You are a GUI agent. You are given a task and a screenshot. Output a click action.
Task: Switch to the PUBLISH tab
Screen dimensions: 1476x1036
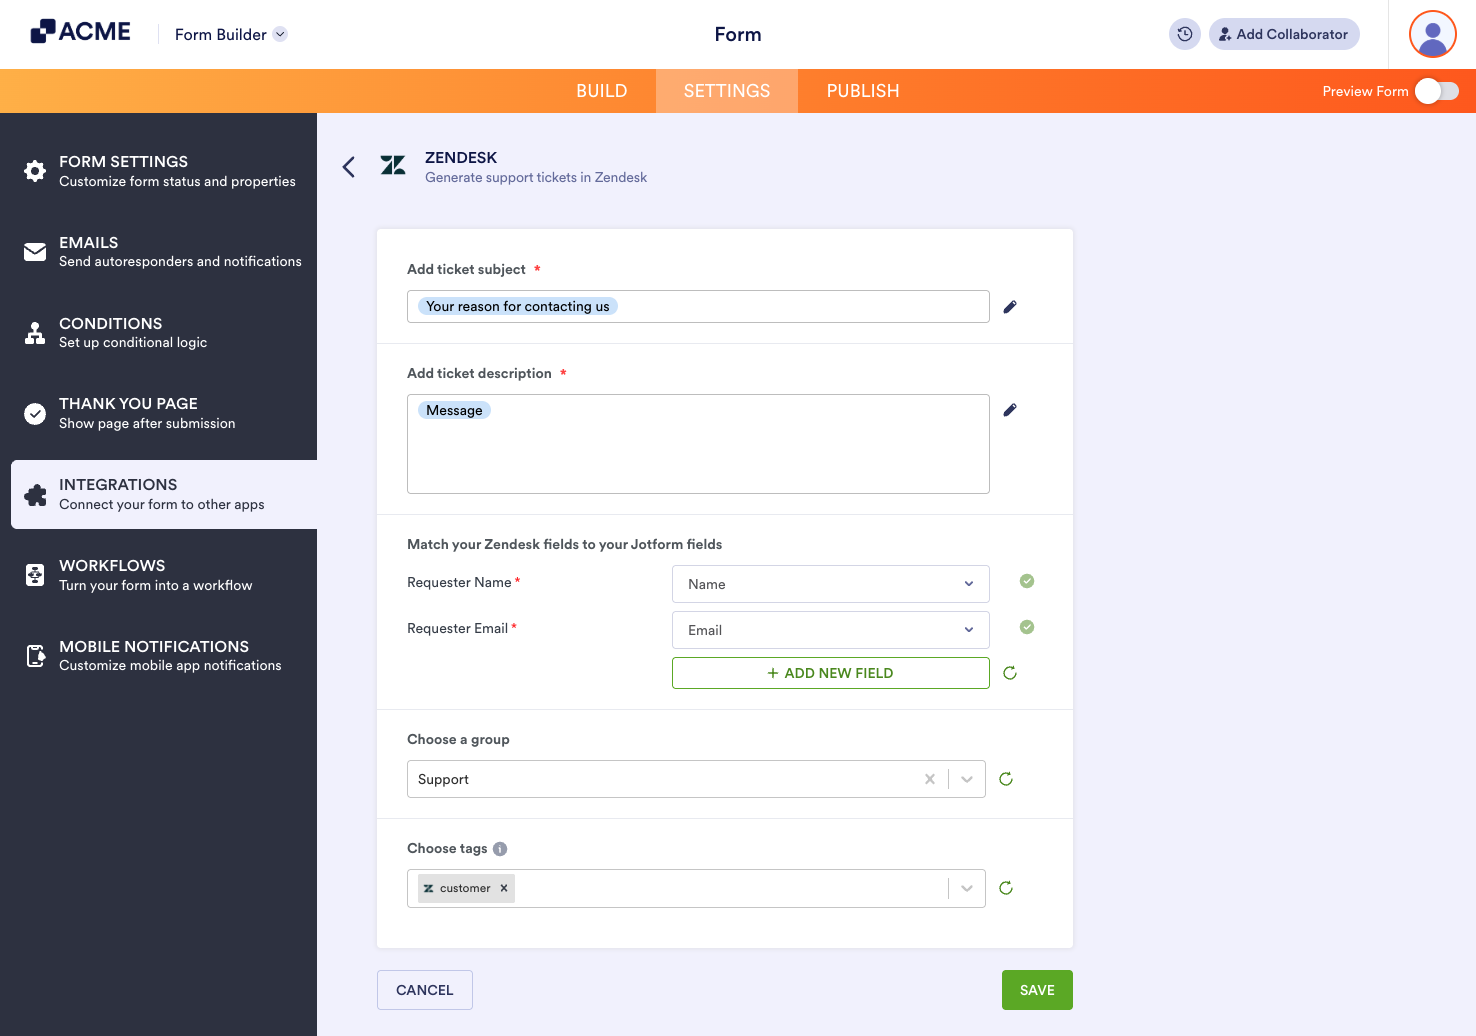[x=862, y=90]
